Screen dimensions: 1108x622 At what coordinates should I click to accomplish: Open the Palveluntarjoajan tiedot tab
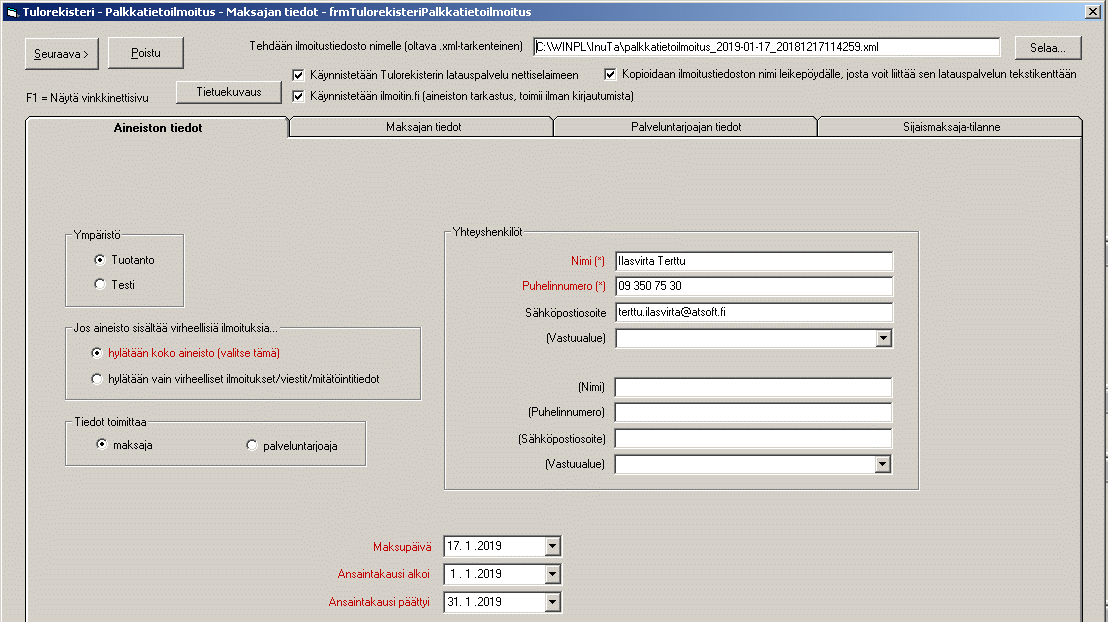click(x=685, y=127)
